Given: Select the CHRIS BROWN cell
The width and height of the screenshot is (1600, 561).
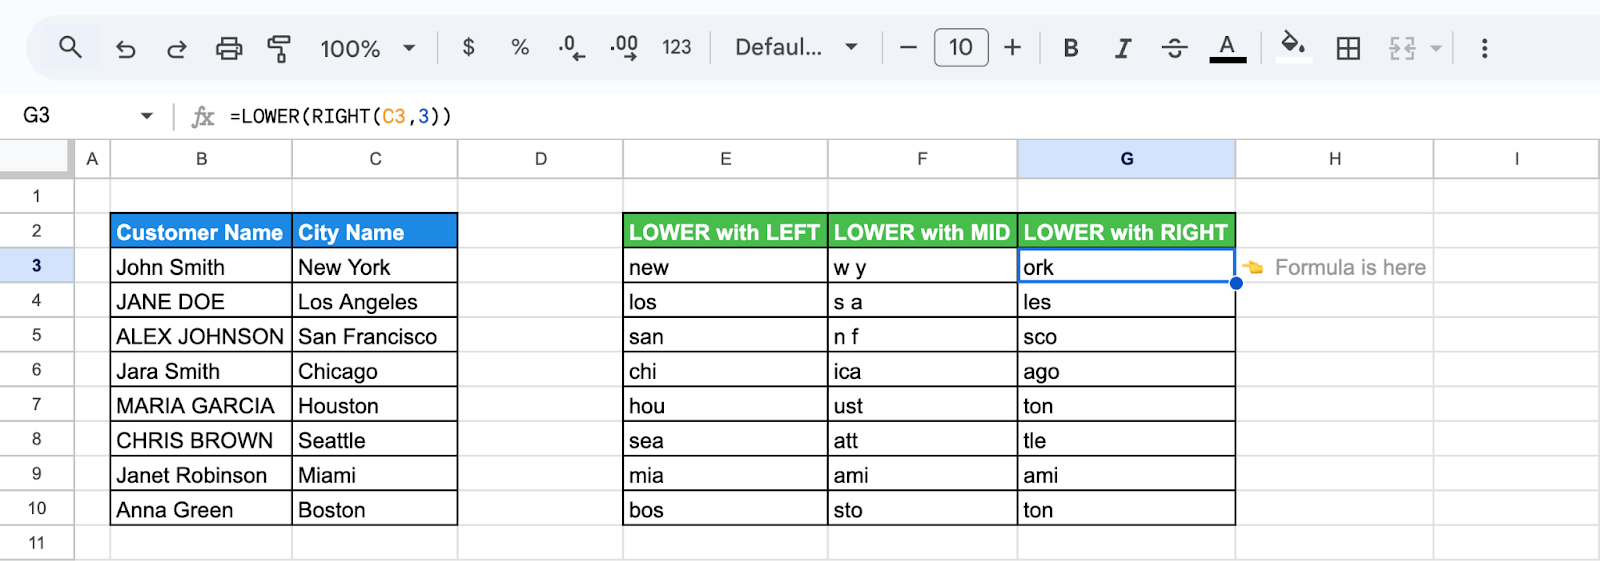Looking at the screenshot, I should (x=201, y=439).
